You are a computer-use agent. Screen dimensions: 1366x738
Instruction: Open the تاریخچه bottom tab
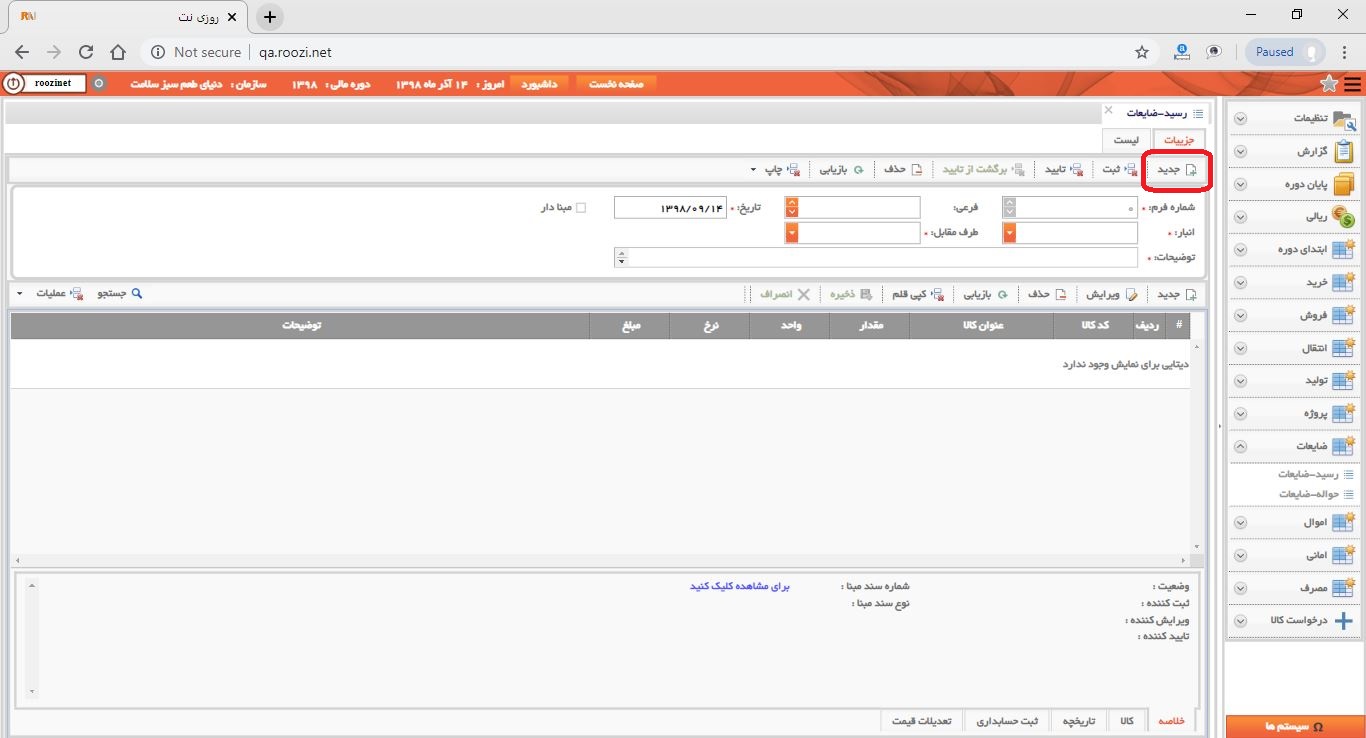[x=1079, y=721]
